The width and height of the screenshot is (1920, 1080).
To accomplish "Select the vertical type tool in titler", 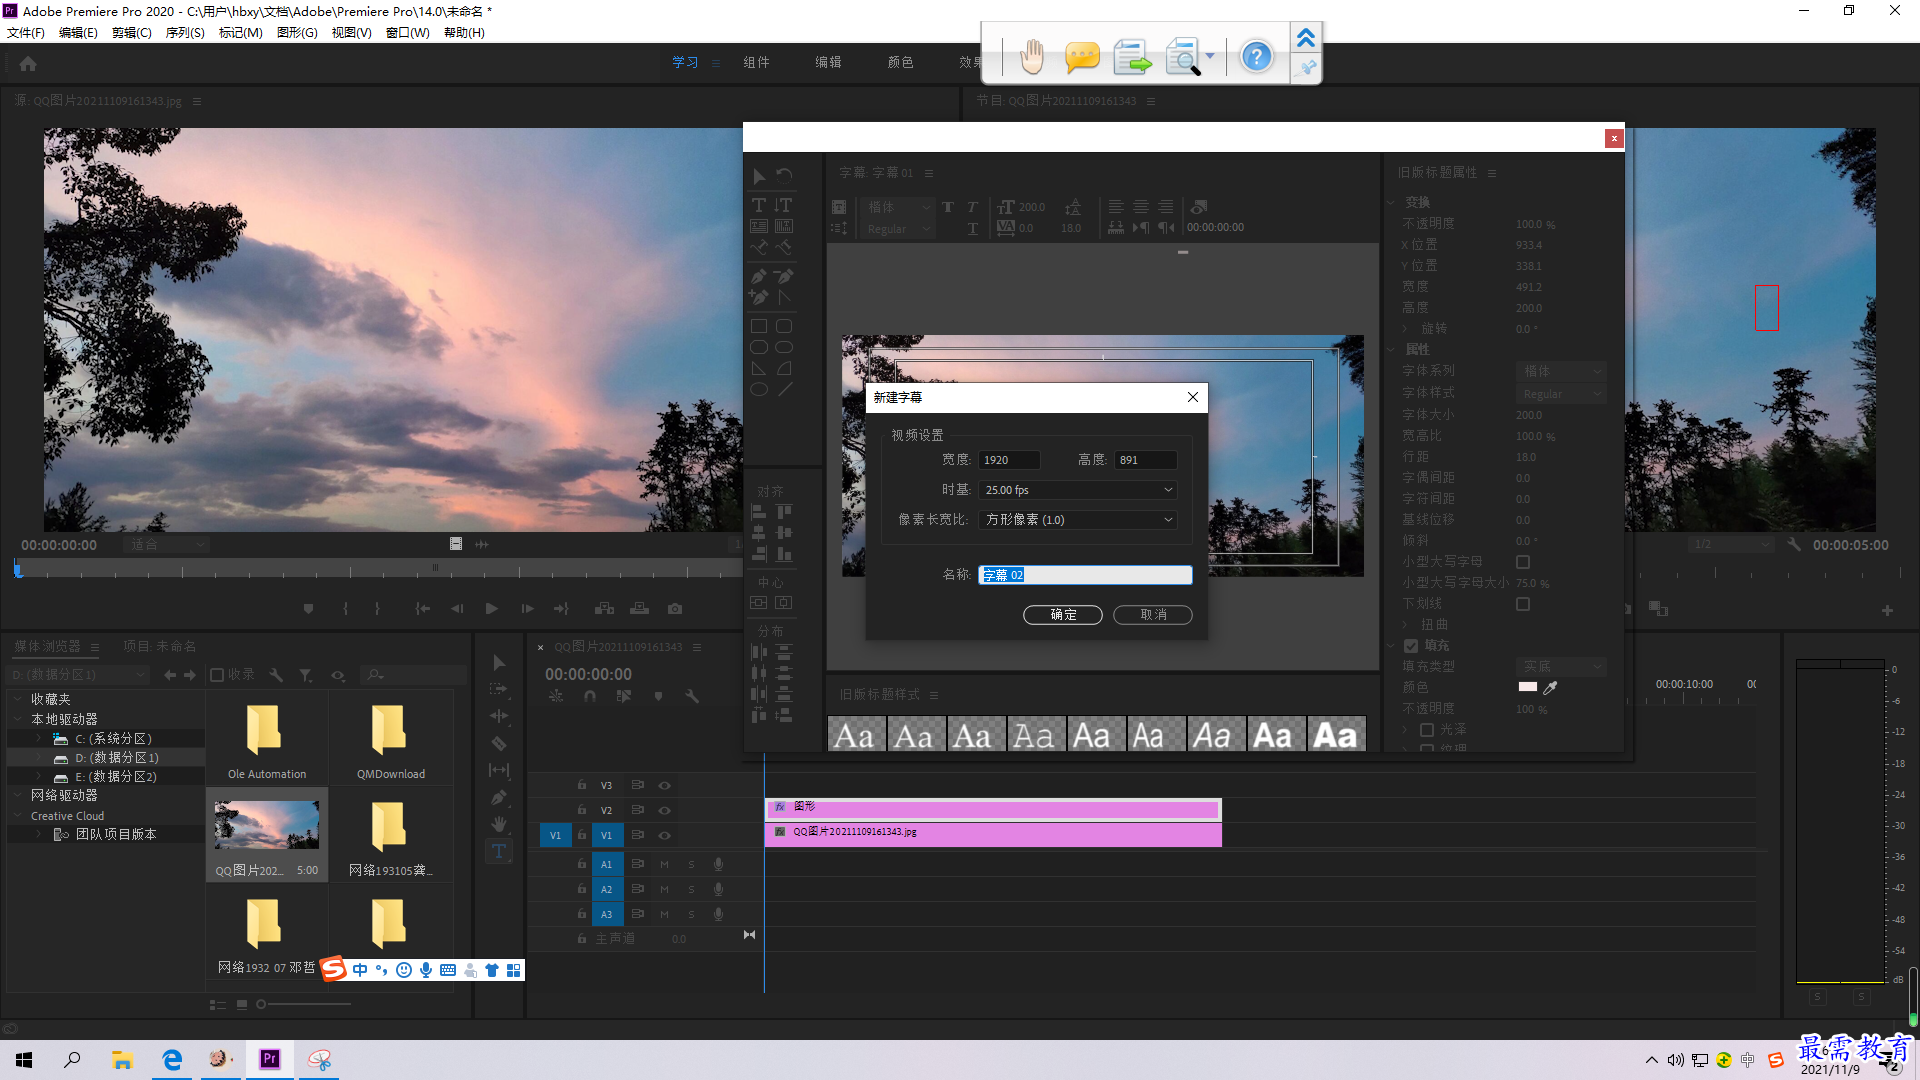I will [x=784, y=205].
